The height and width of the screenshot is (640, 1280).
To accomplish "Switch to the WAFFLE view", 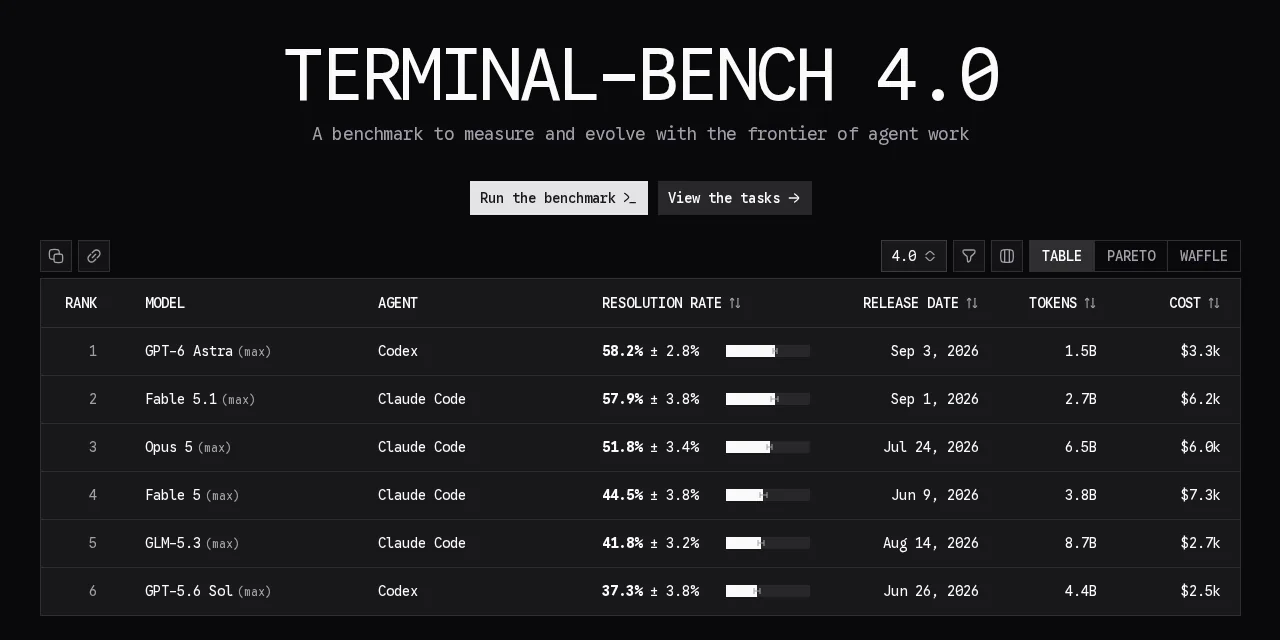I will point(1204,256).
